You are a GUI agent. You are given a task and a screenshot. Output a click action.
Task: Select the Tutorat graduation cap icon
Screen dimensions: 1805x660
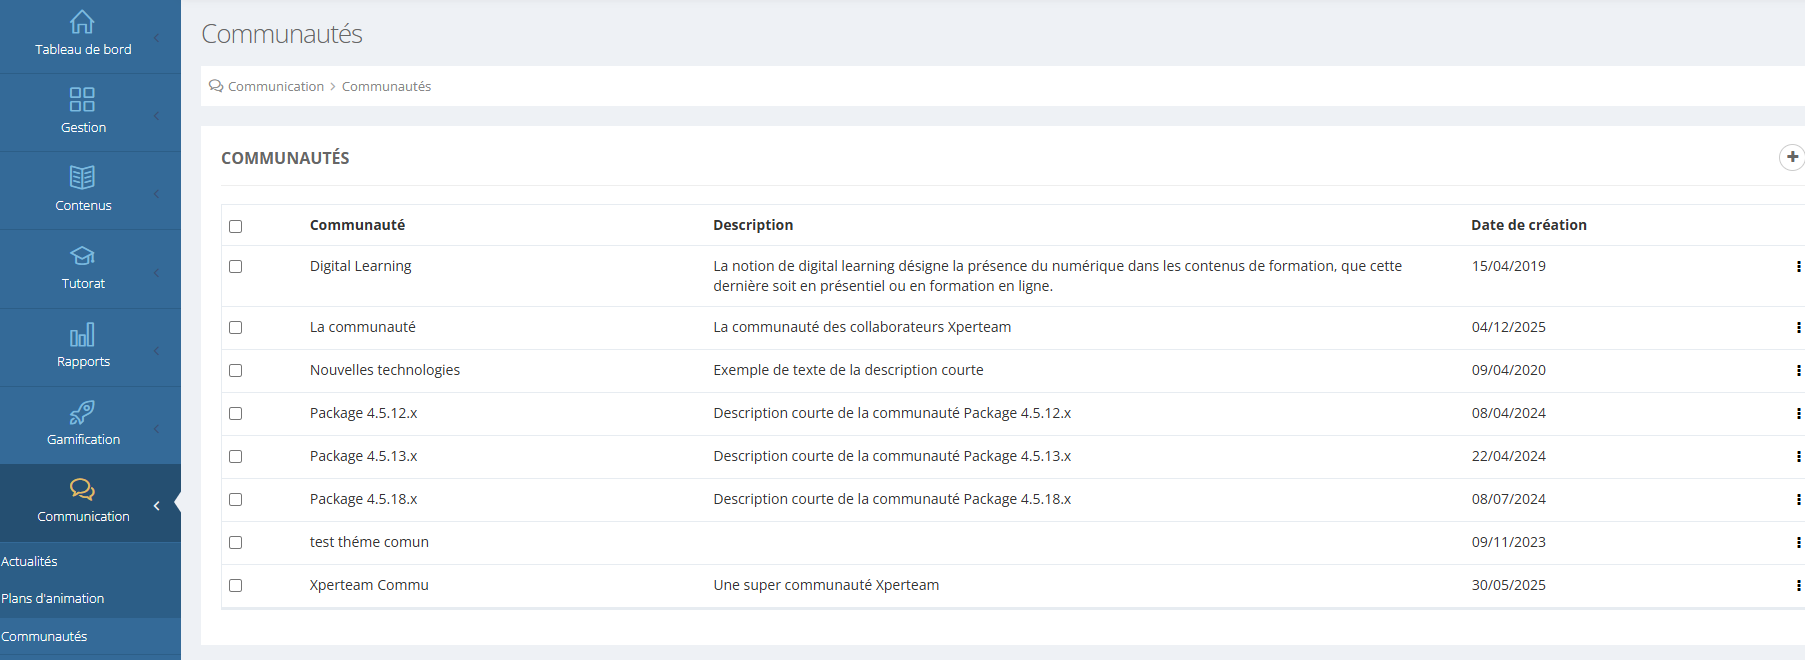[82, 256]
